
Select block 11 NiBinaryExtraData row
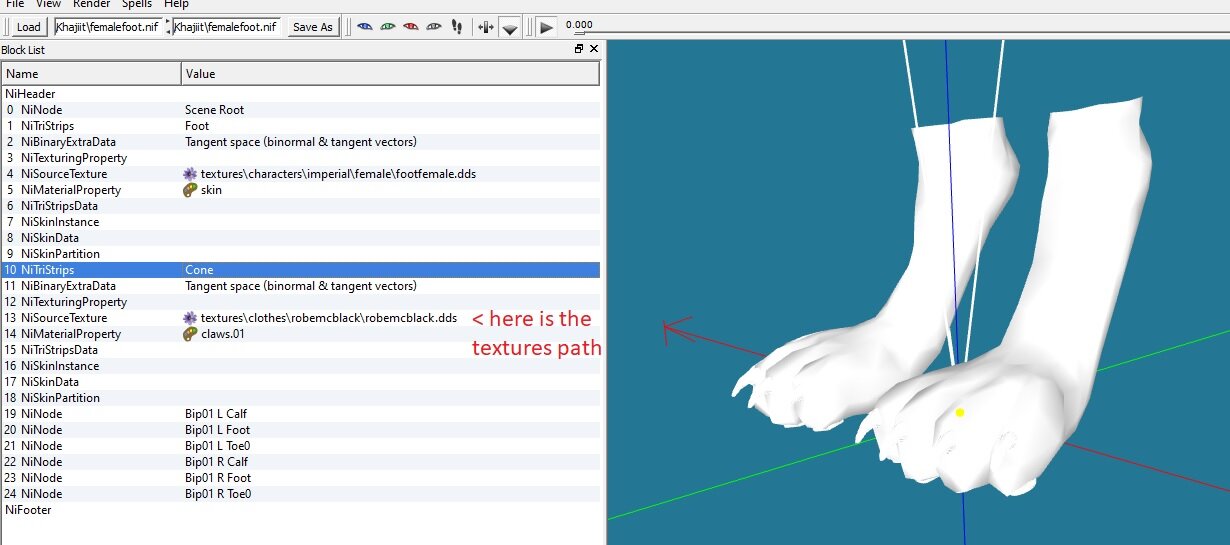[x=300, y=286]
